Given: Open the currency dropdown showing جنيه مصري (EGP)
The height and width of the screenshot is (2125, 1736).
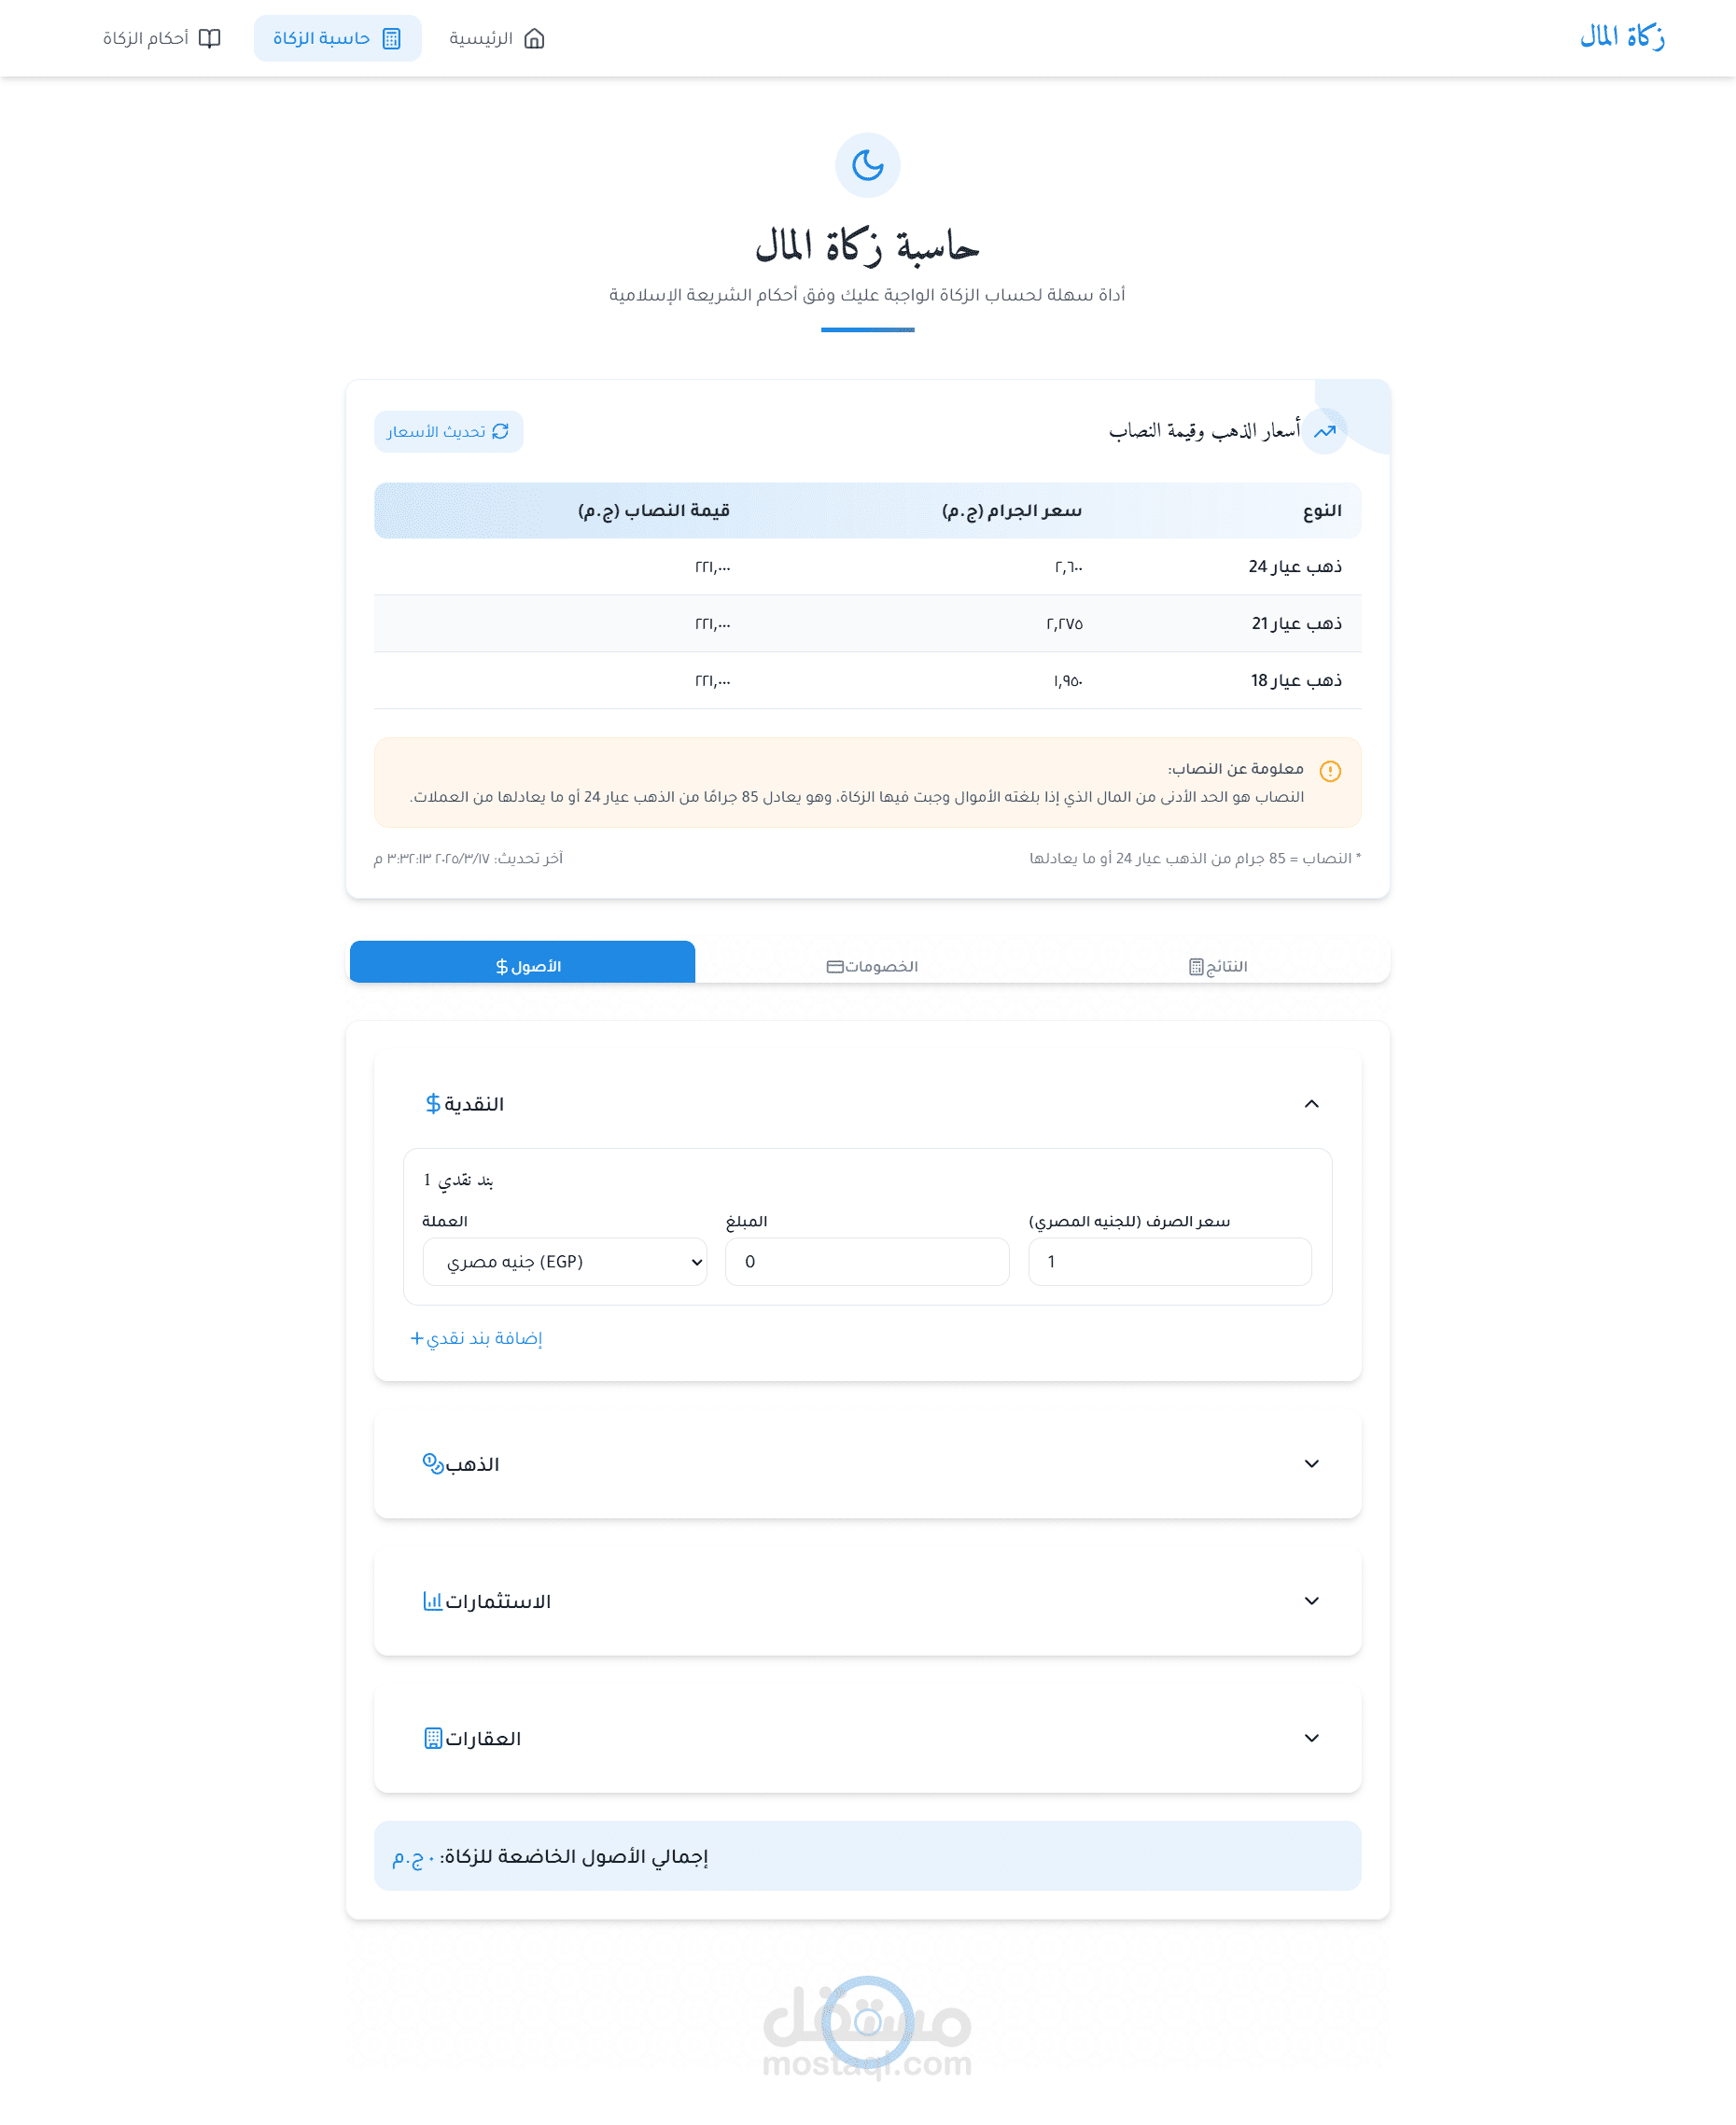Looking at the screenshot, I should tap(565, 1261).
